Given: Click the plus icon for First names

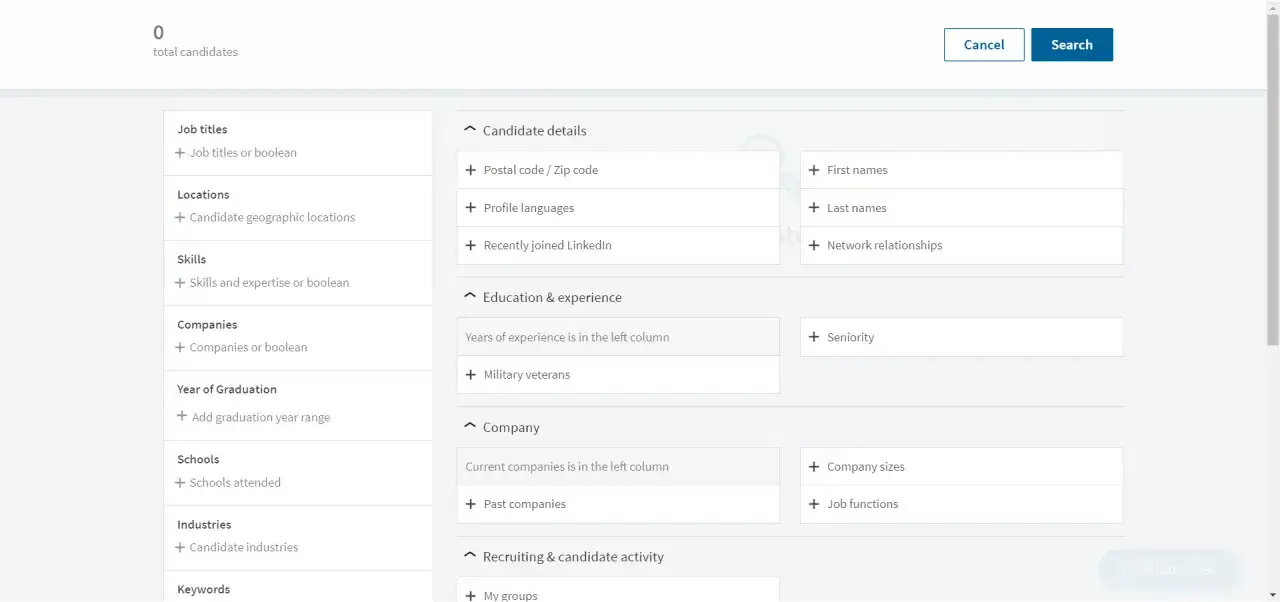Looking at the screenshot, I should 813,170.
